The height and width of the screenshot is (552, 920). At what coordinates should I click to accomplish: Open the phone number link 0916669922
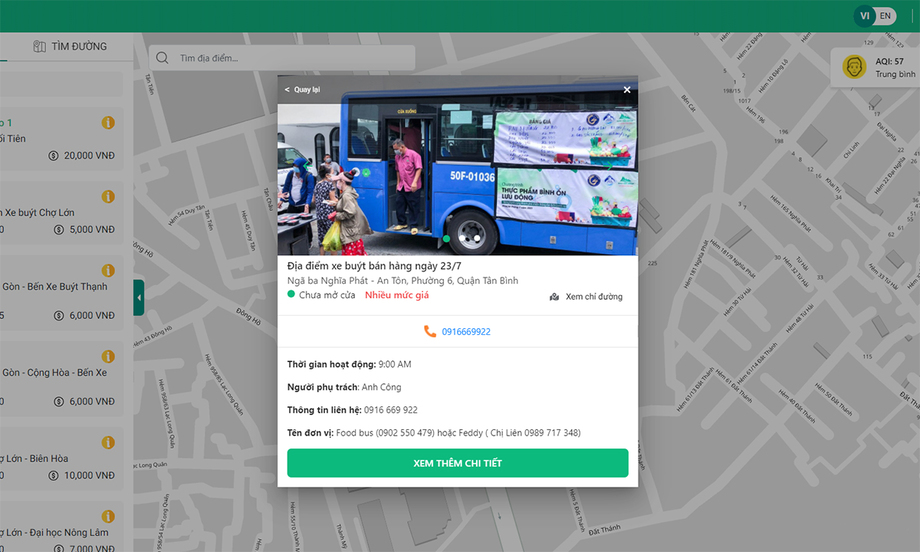coord(466,331)
